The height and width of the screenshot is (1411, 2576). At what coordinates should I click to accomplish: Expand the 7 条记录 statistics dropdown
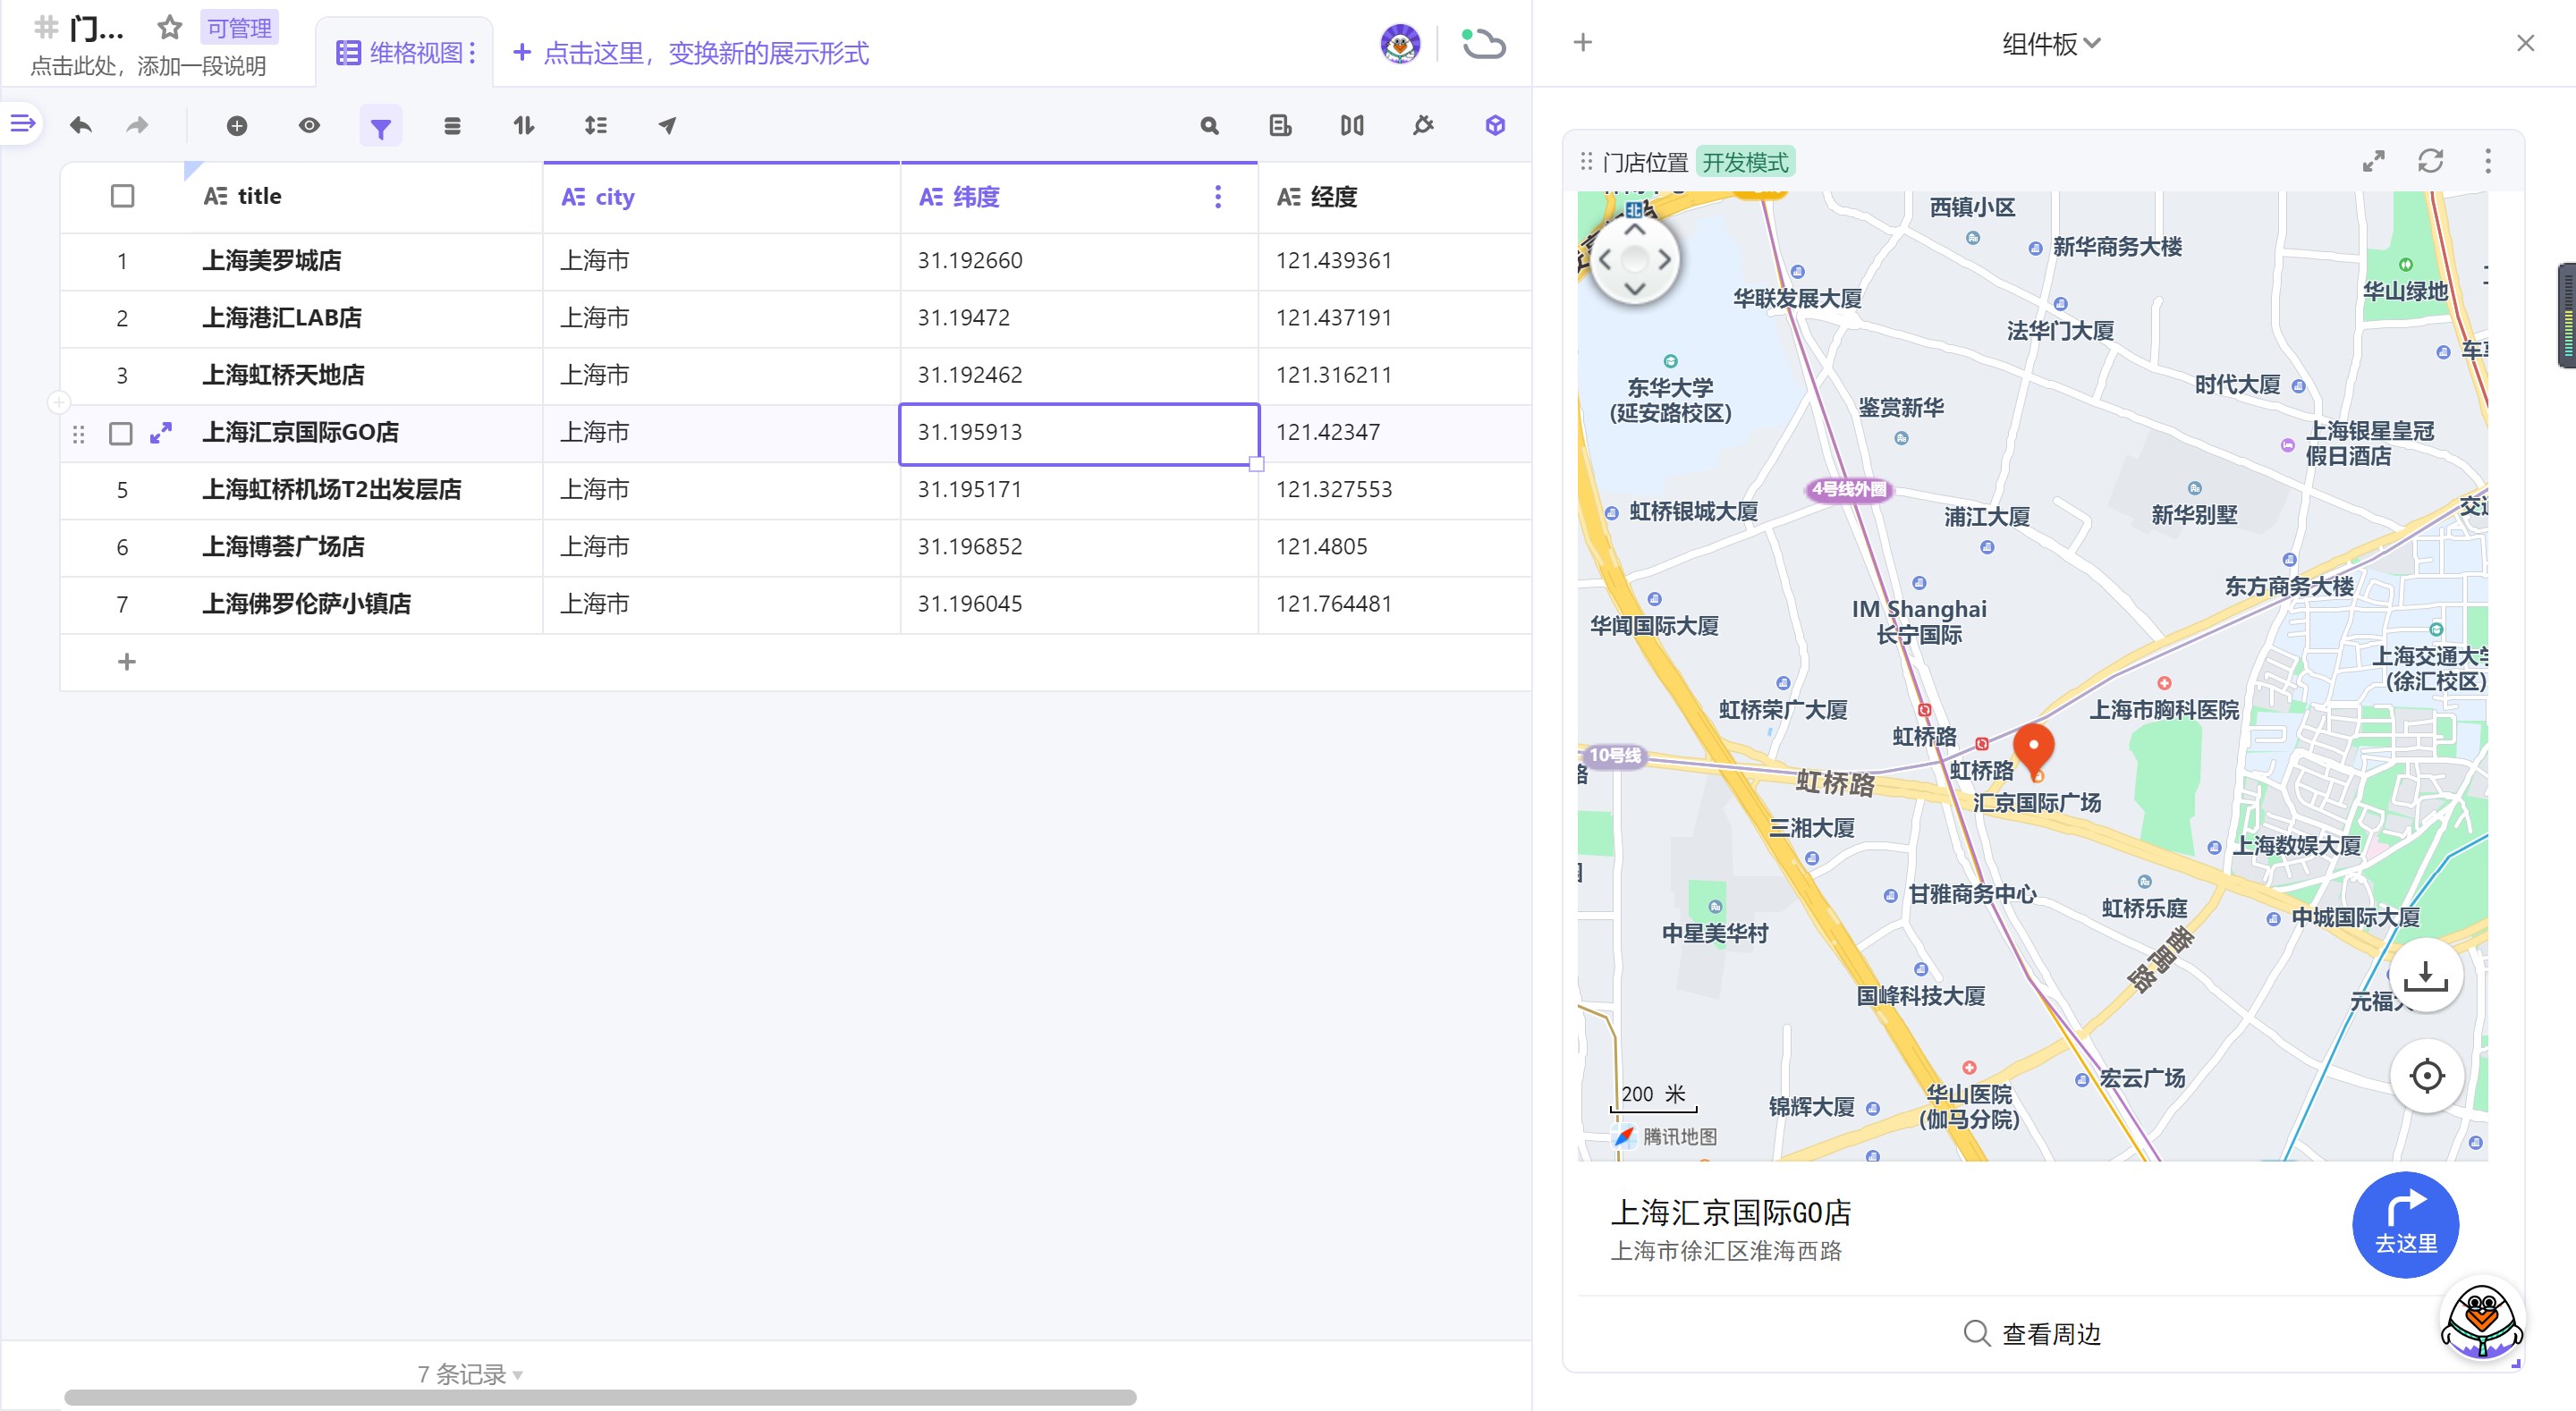click(470, 1374)
